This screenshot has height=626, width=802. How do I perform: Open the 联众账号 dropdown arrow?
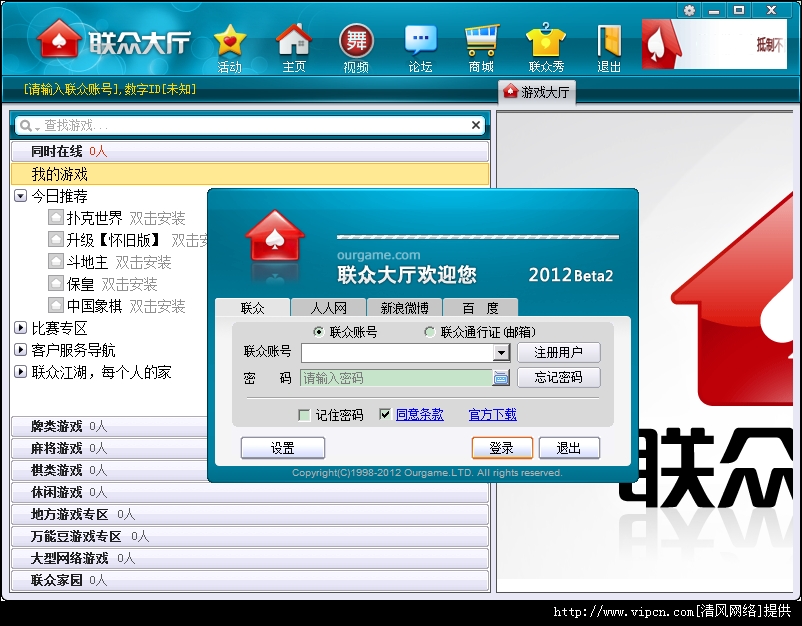pyautogui.click(x=502, y=352)
